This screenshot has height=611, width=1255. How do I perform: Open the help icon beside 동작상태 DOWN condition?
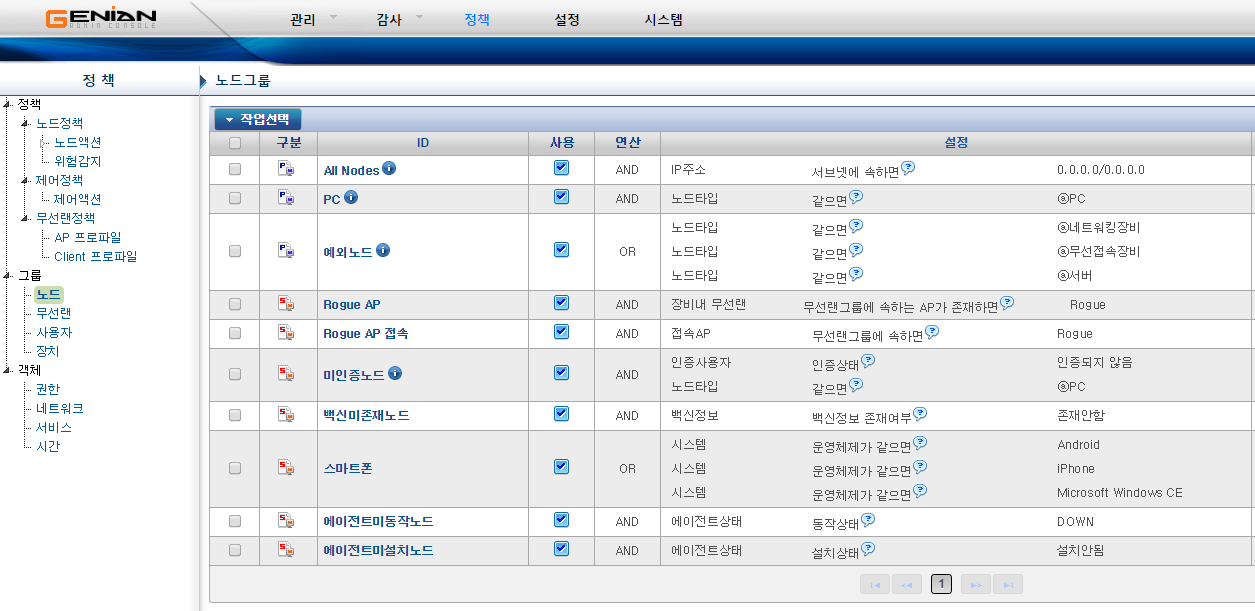point(868,517)
